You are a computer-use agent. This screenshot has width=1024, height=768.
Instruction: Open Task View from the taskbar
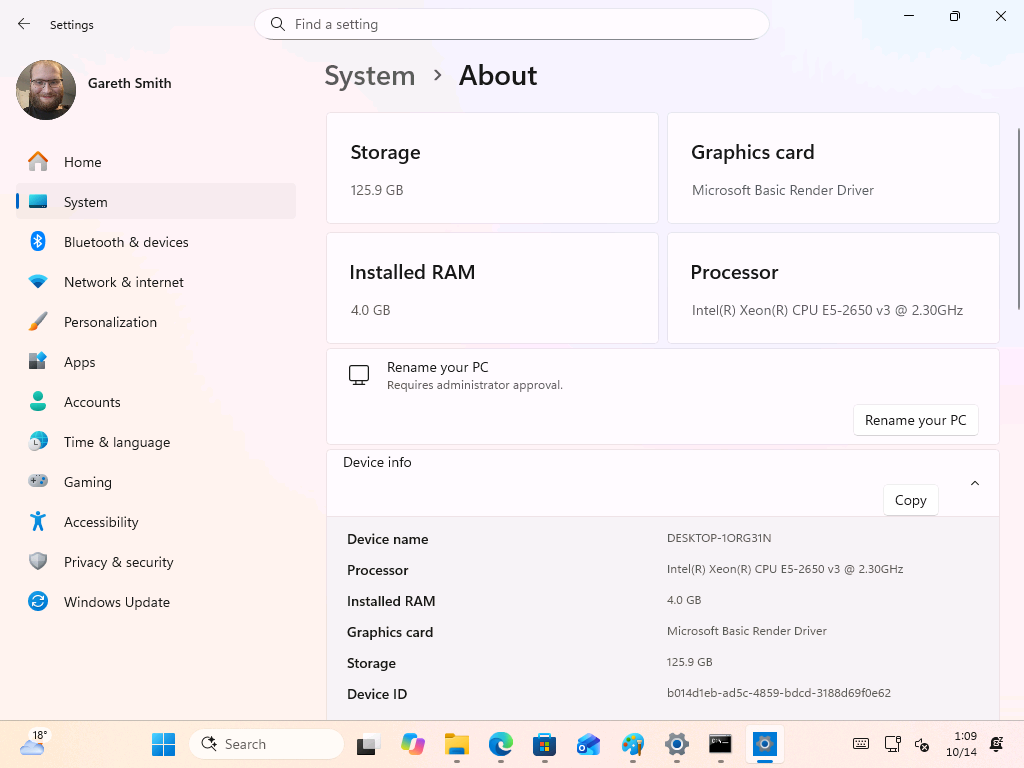pyautogui.click(x=368, y=744)
